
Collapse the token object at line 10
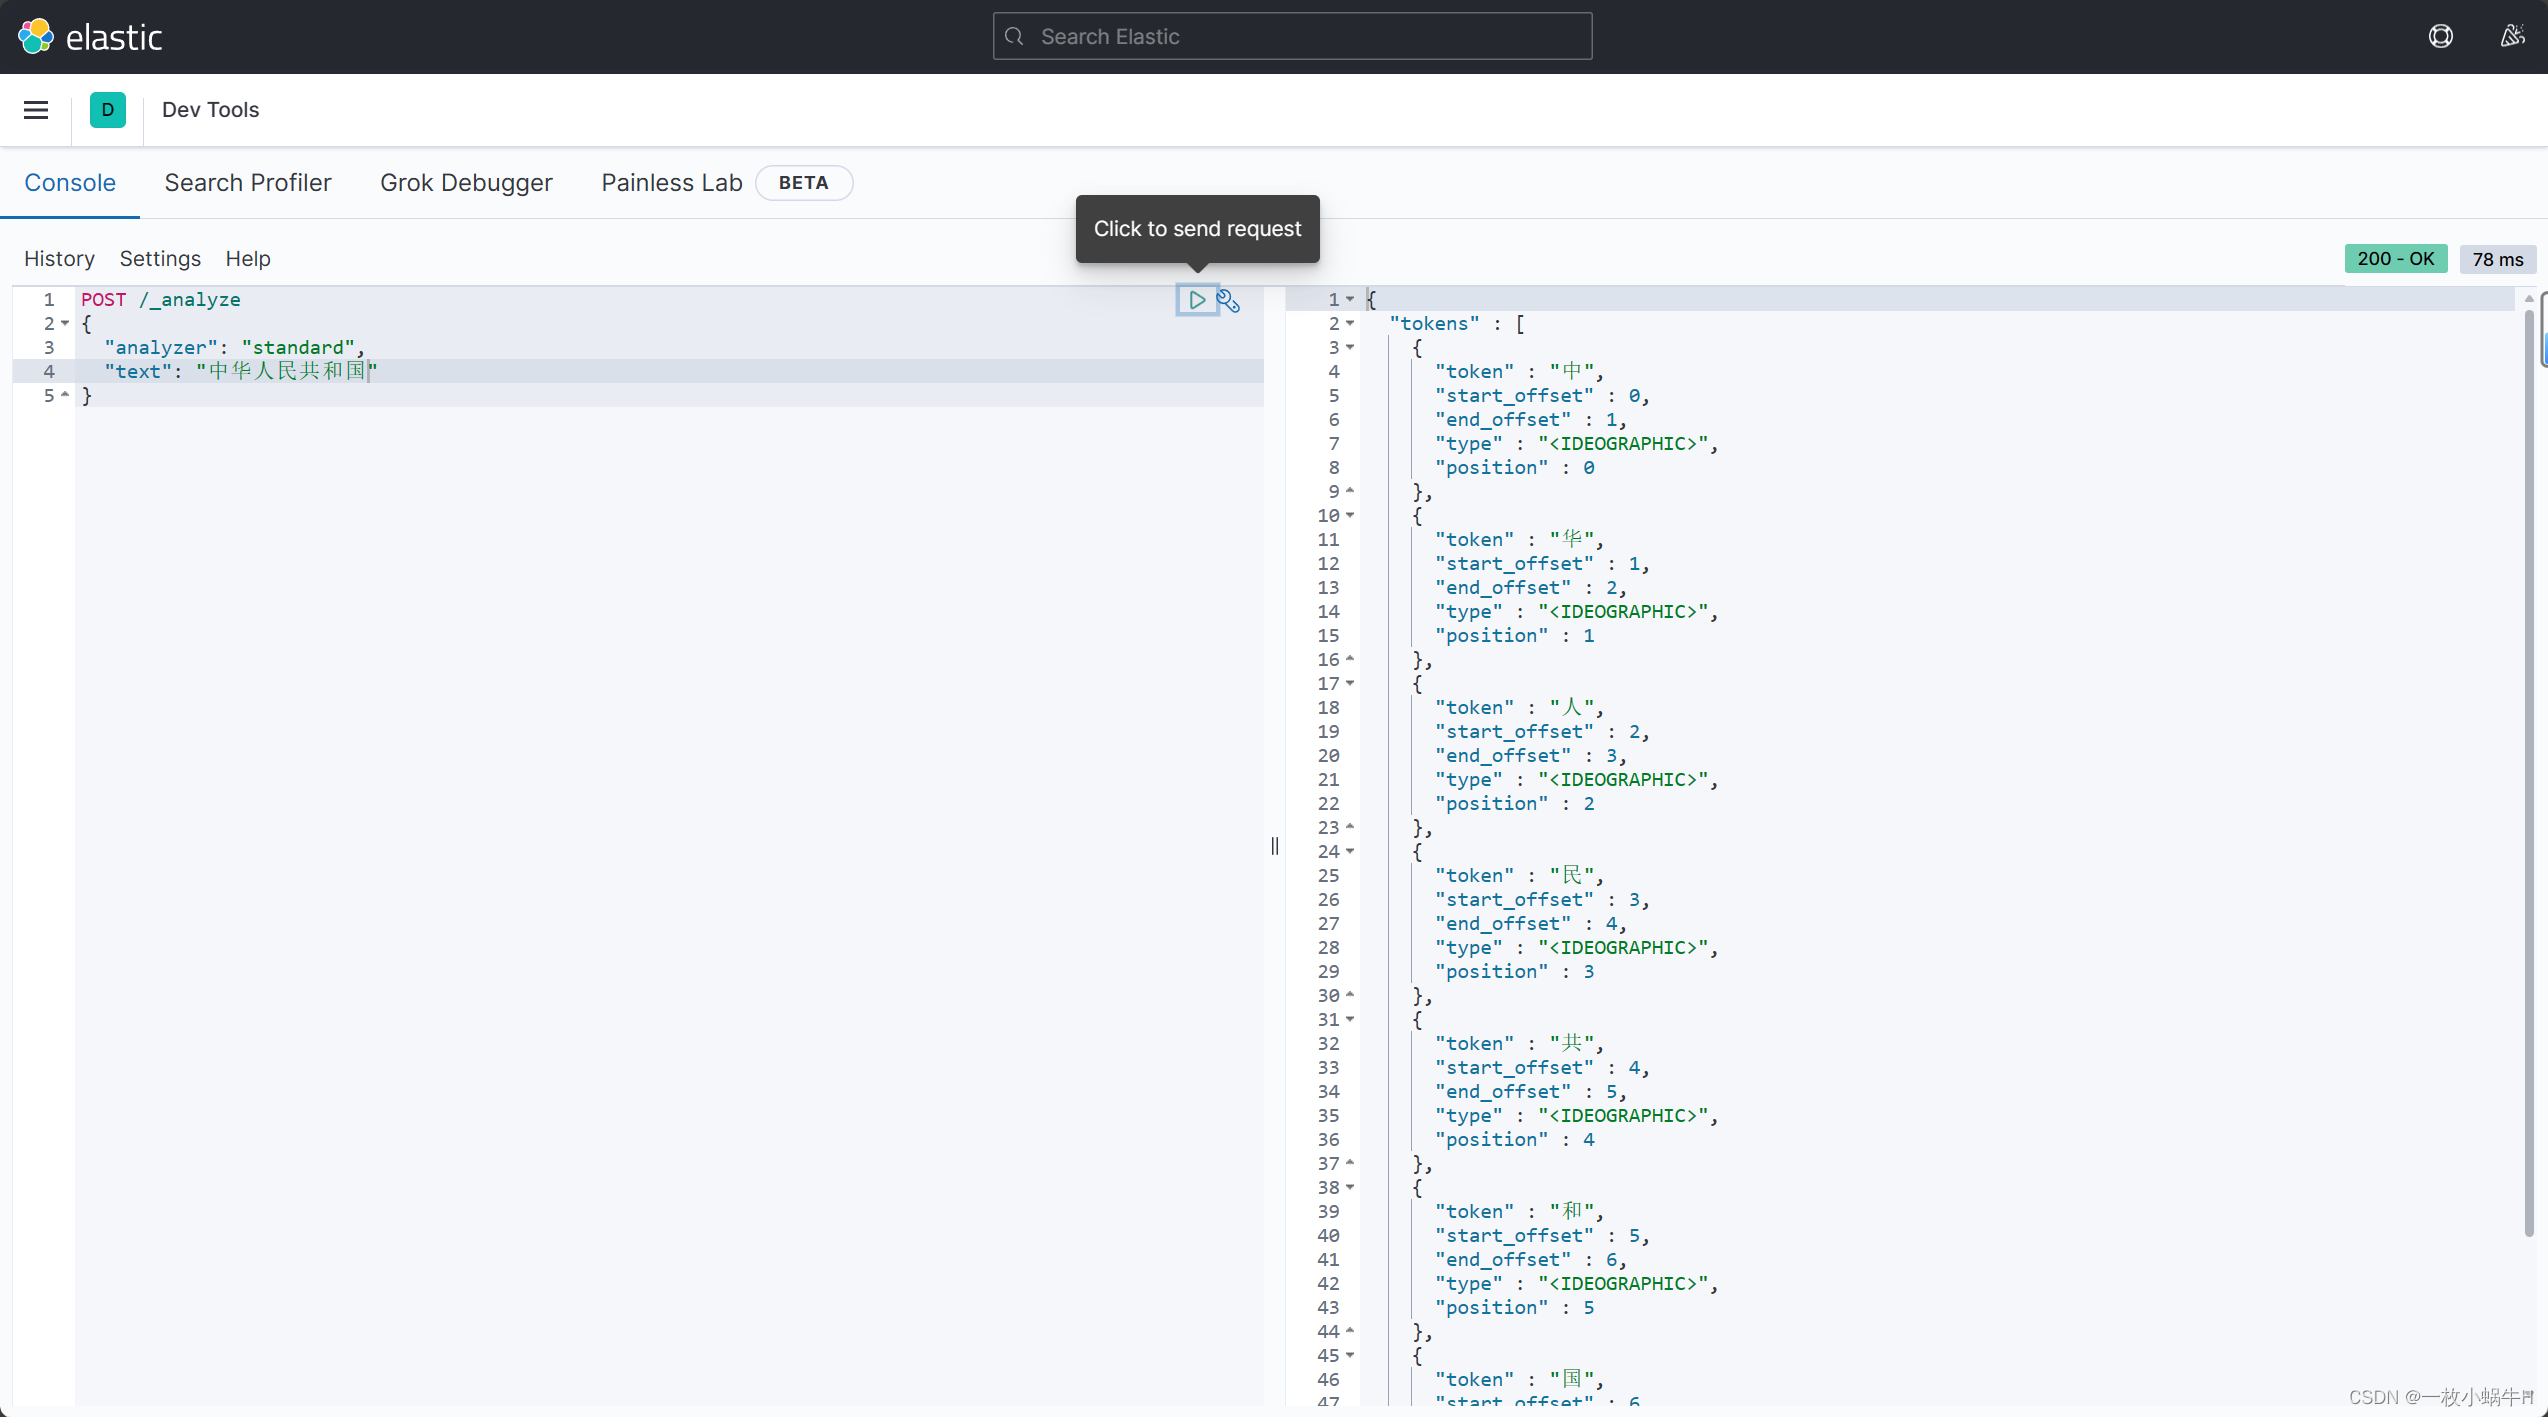(1352, 515)
